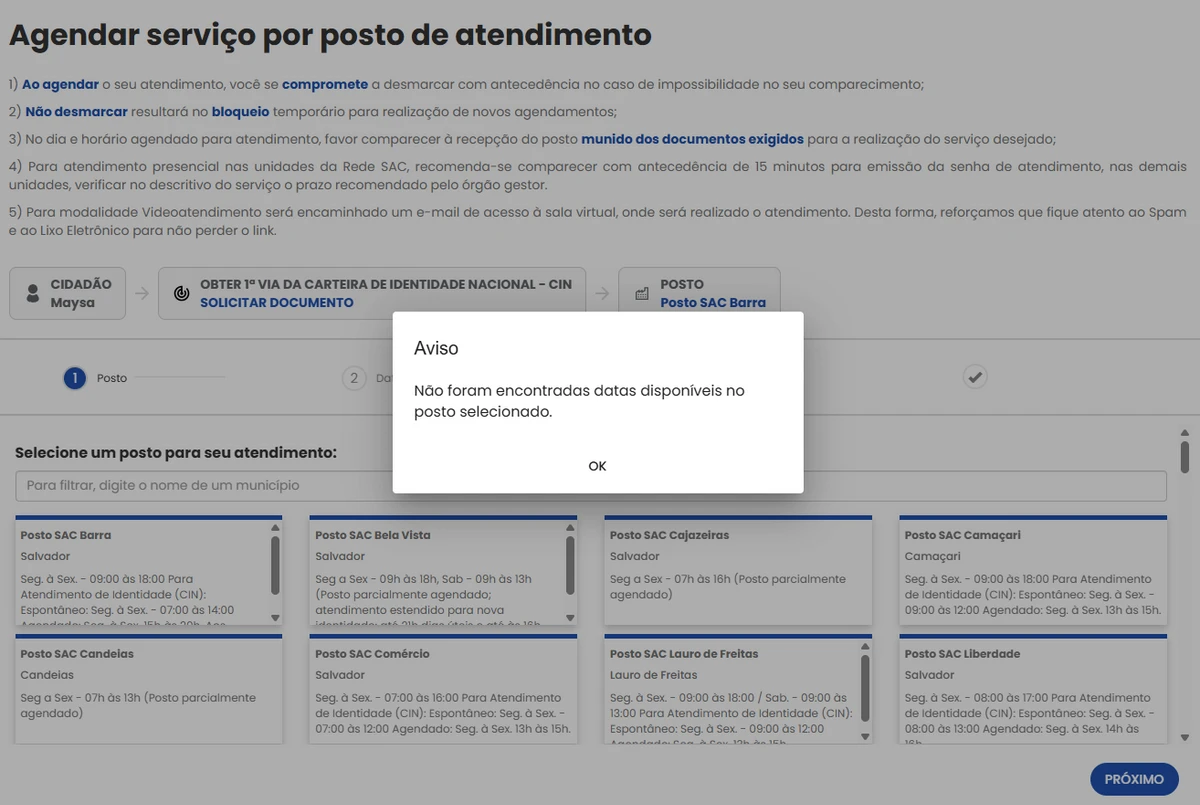Click the OK button on the Aviso dialog

597,465
